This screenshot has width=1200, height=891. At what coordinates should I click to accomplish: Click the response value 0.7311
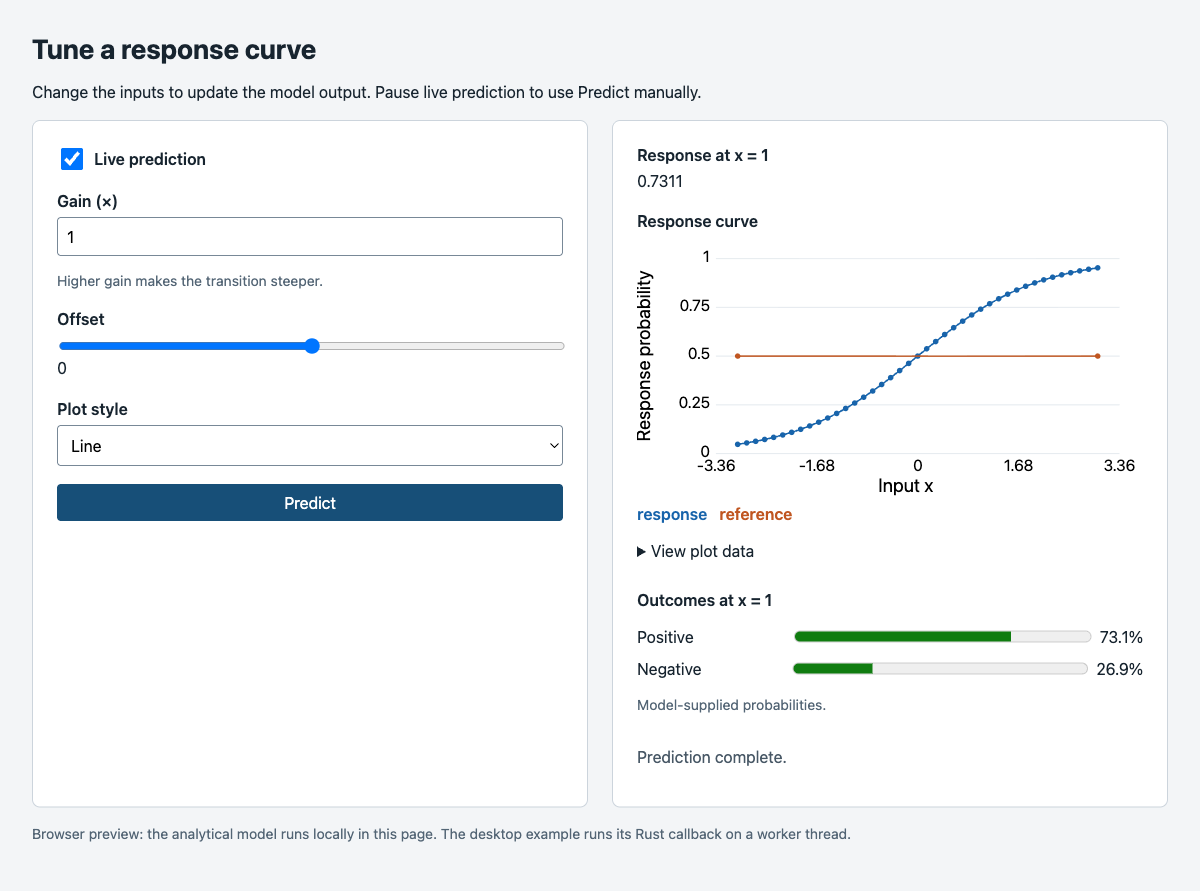pyautogui.click(x=660, y=182)
